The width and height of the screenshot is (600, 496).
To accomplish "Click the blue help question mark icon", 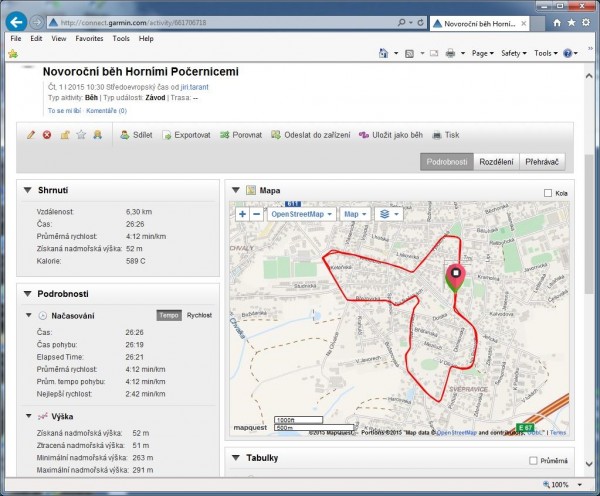I will 567,53.
